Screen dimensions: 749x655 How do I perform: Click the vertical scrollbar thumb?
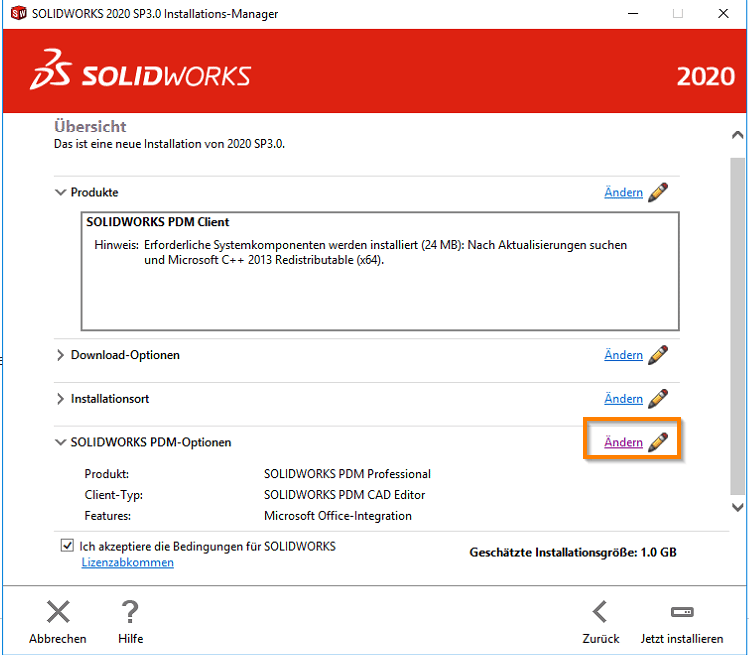pos(738,326)
